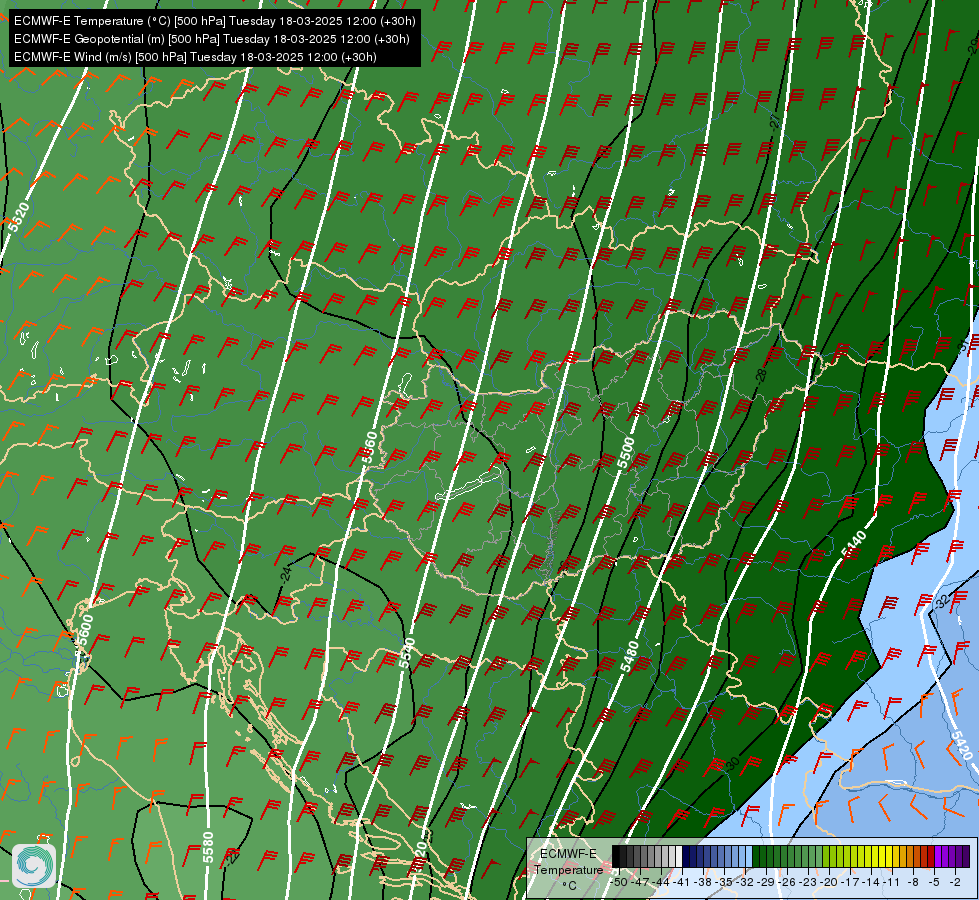Click the 5580 geopotential contour label
This screenshot has height=900, width=979.
pyautogui.click(x=208, y=847)
